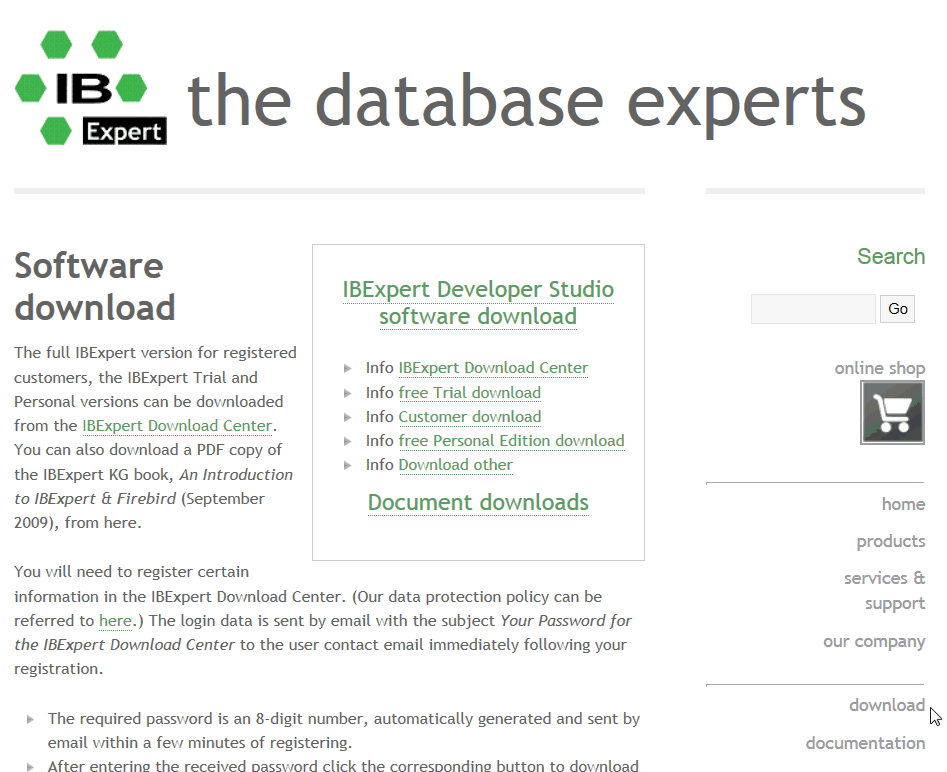Open Info IBExpert Download Center link in box

pyautogui.click(x=493, y=367)
